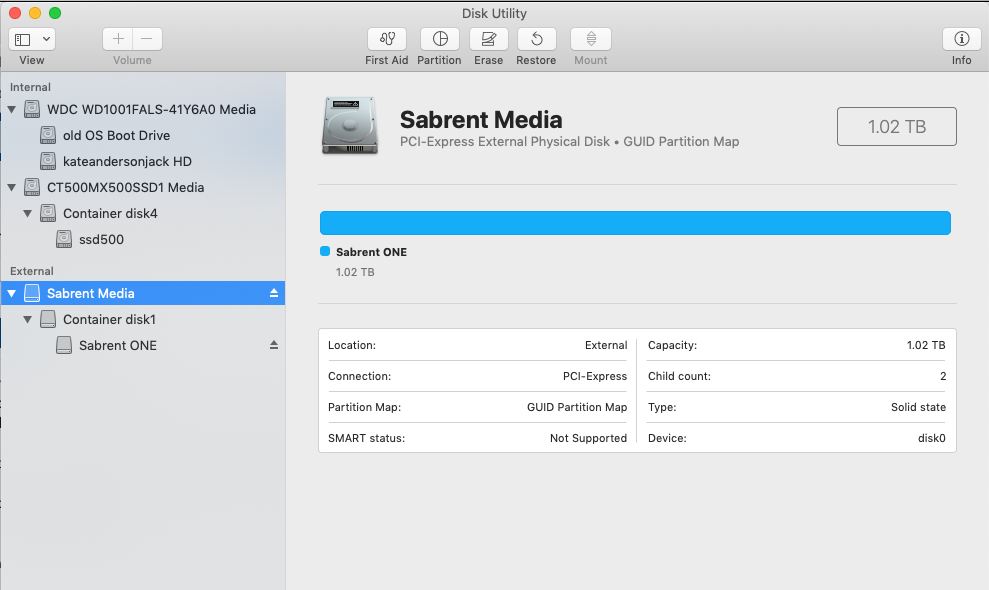The height and width of the screenshot is (590, 989).
Task: Select the ssd500 volume row
Action: (x=143, y=239)
